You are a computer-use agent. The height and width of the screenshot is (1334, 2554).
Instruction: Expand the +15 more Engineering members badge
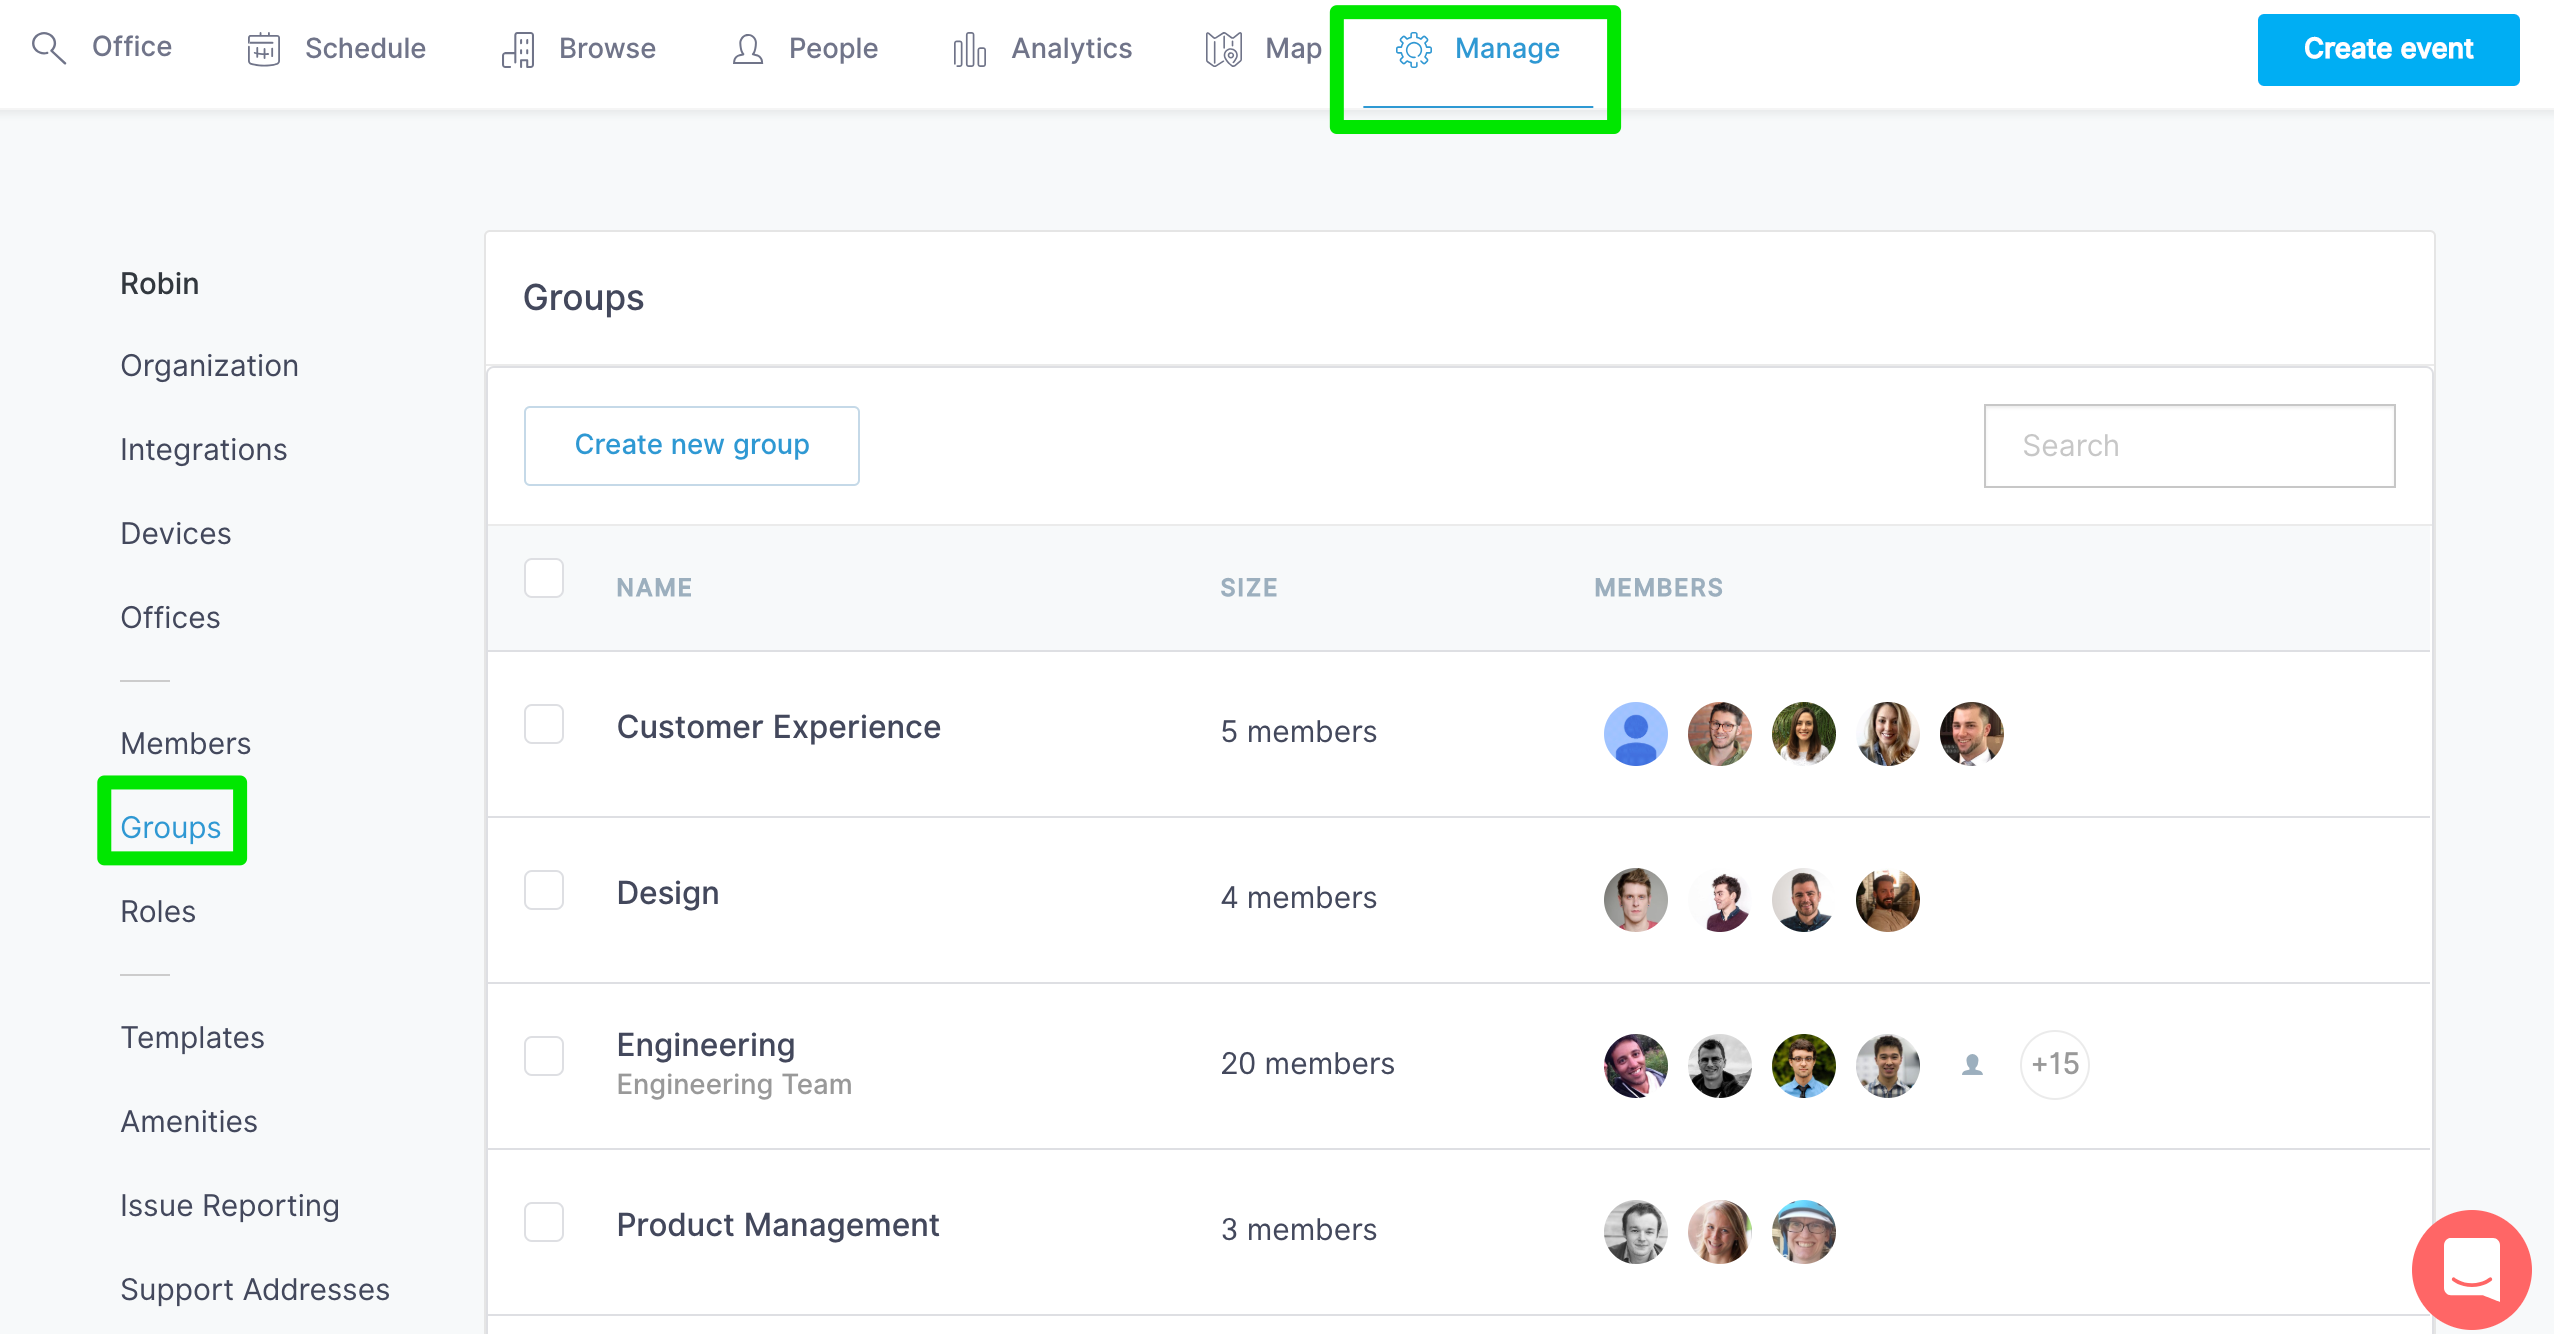pyautogui.click(x=2054, y=1064)
